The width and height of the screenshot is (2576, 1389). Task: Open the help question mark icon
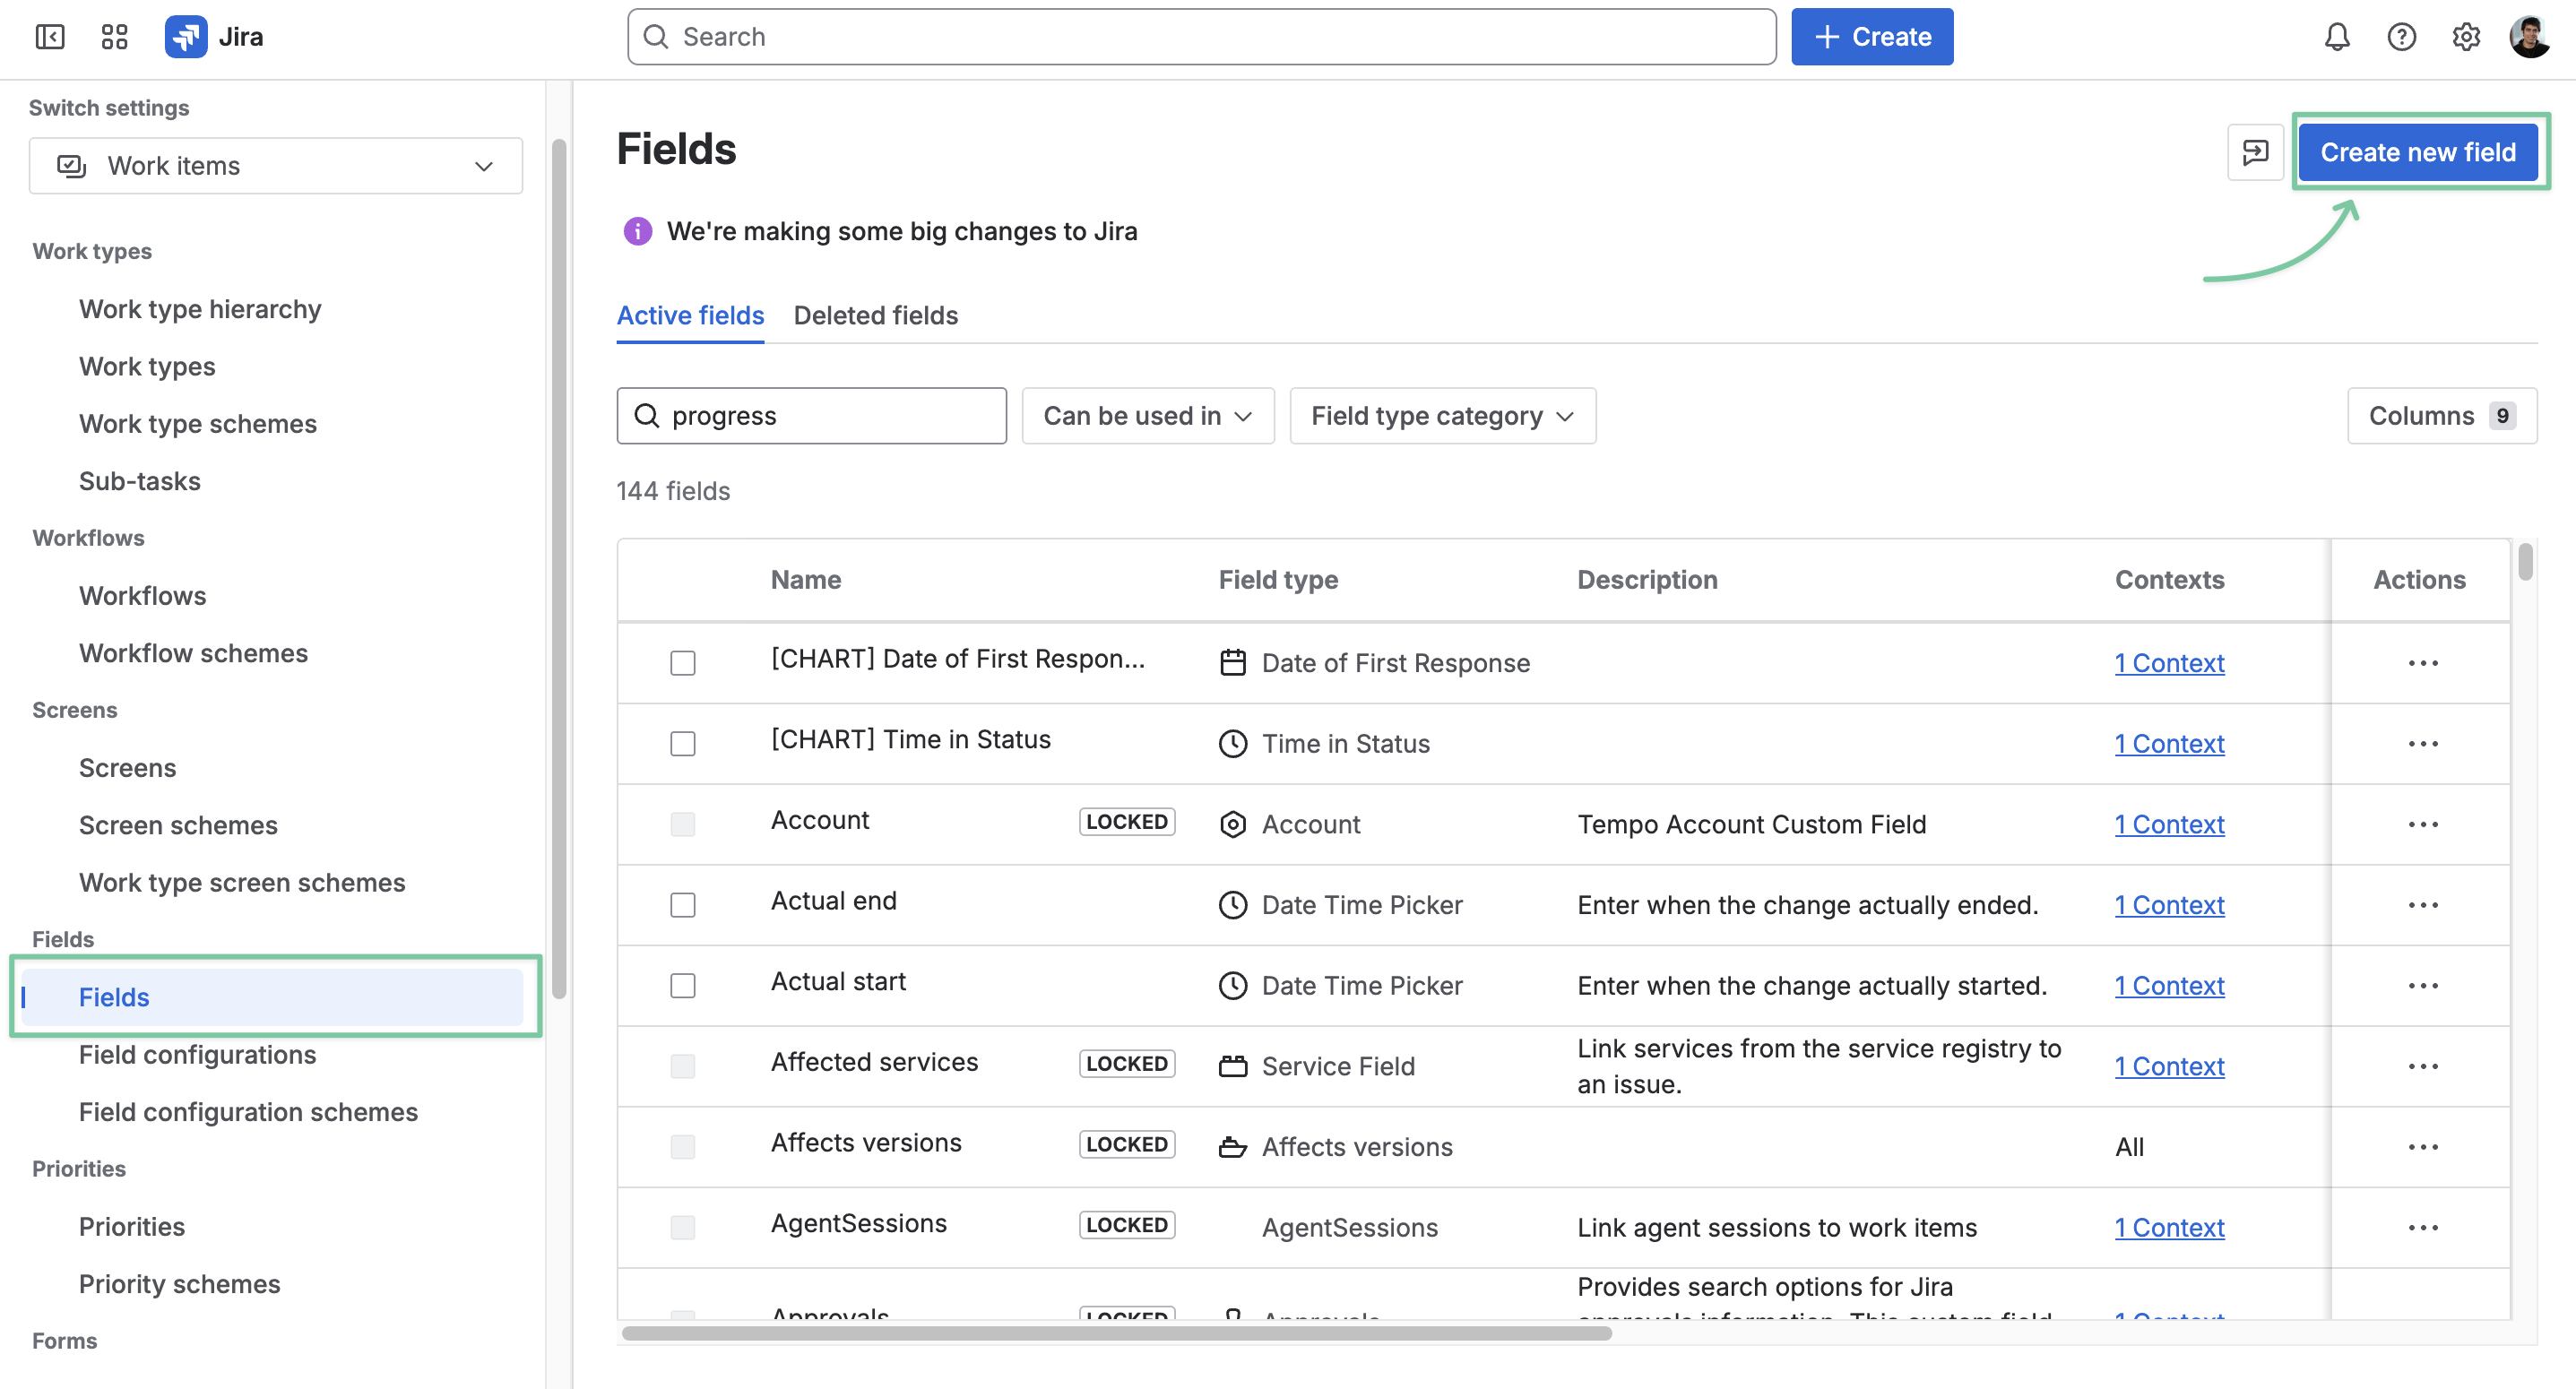pos(2401,37)
